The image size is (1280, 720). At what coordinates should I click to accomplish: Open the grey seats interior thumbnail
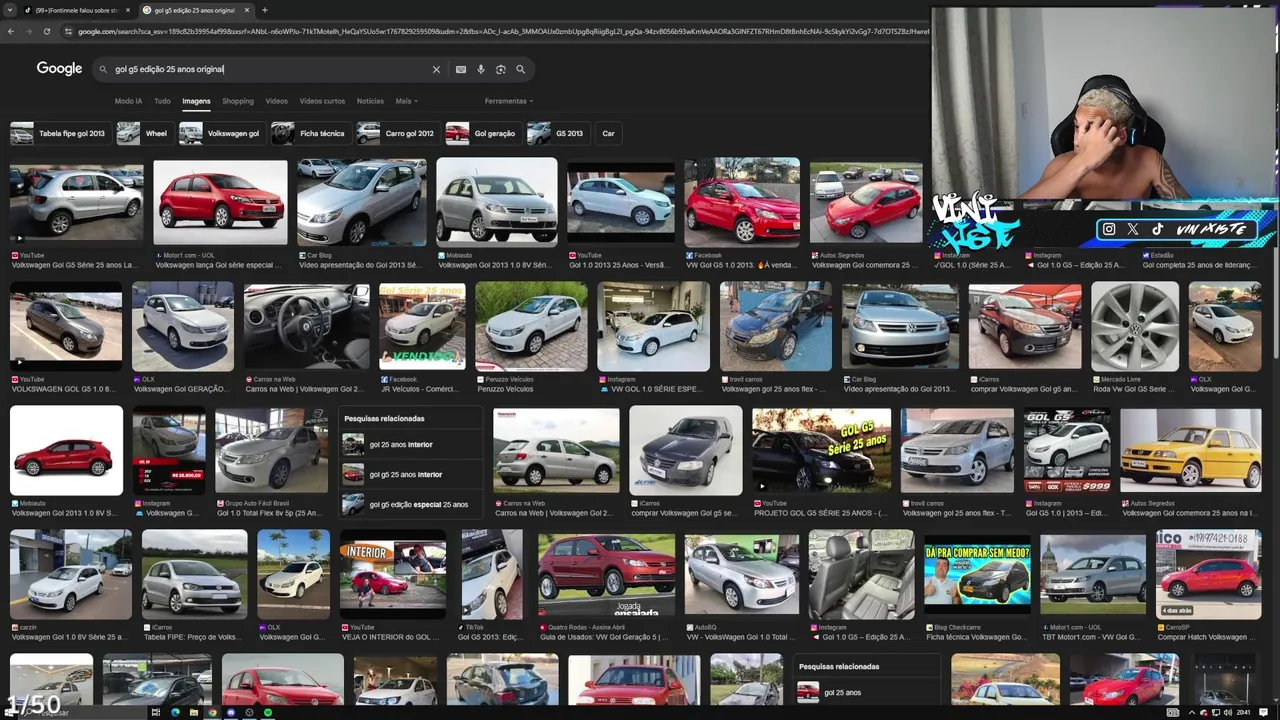tap(861, 575)
